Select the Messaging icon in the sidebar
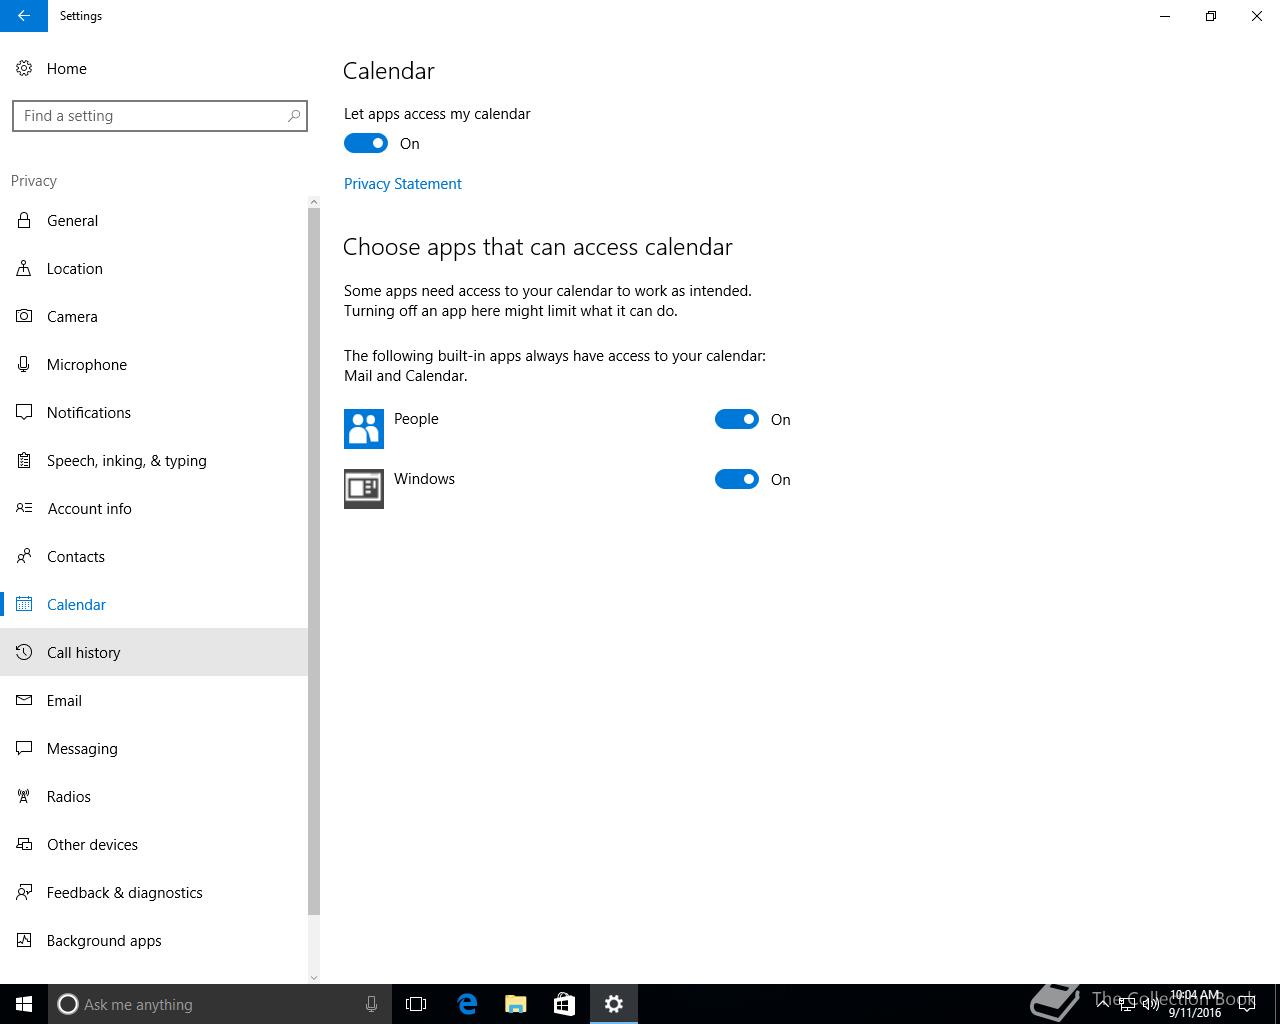This screenshot has height=1024, width=1280. coord(24,748)
